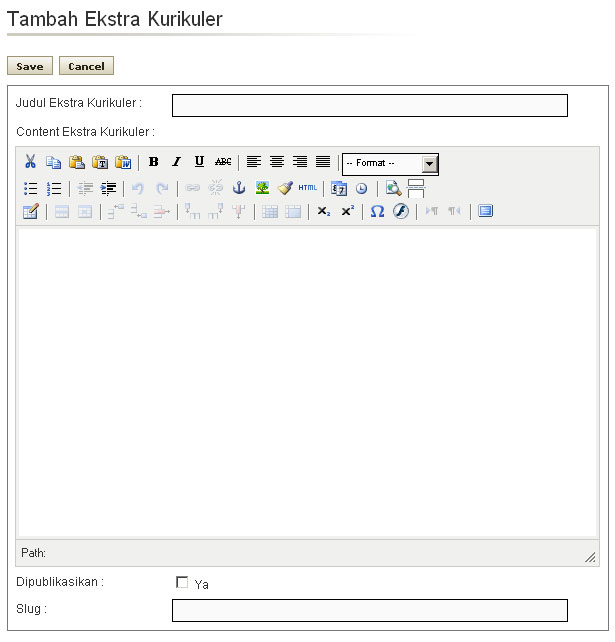Insert an ordered numbered list
Screen dimensions: 615x642
coord(54,188)
